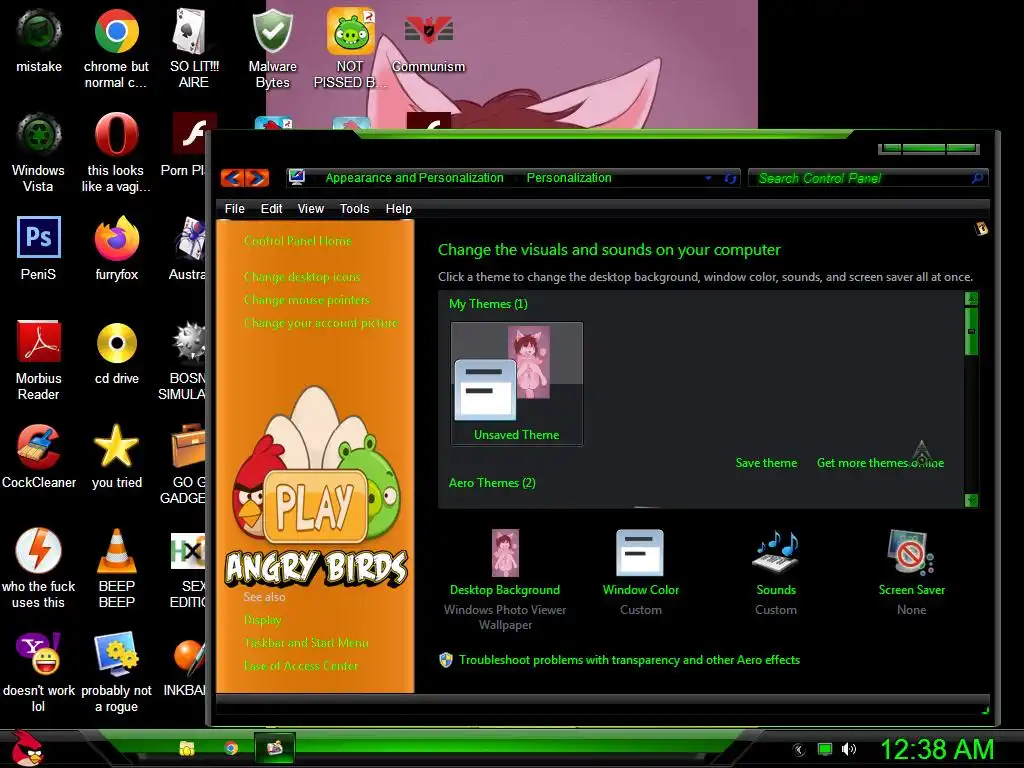Open the Yahoo 'doesn't work lol' icon

tap(39, 672)
